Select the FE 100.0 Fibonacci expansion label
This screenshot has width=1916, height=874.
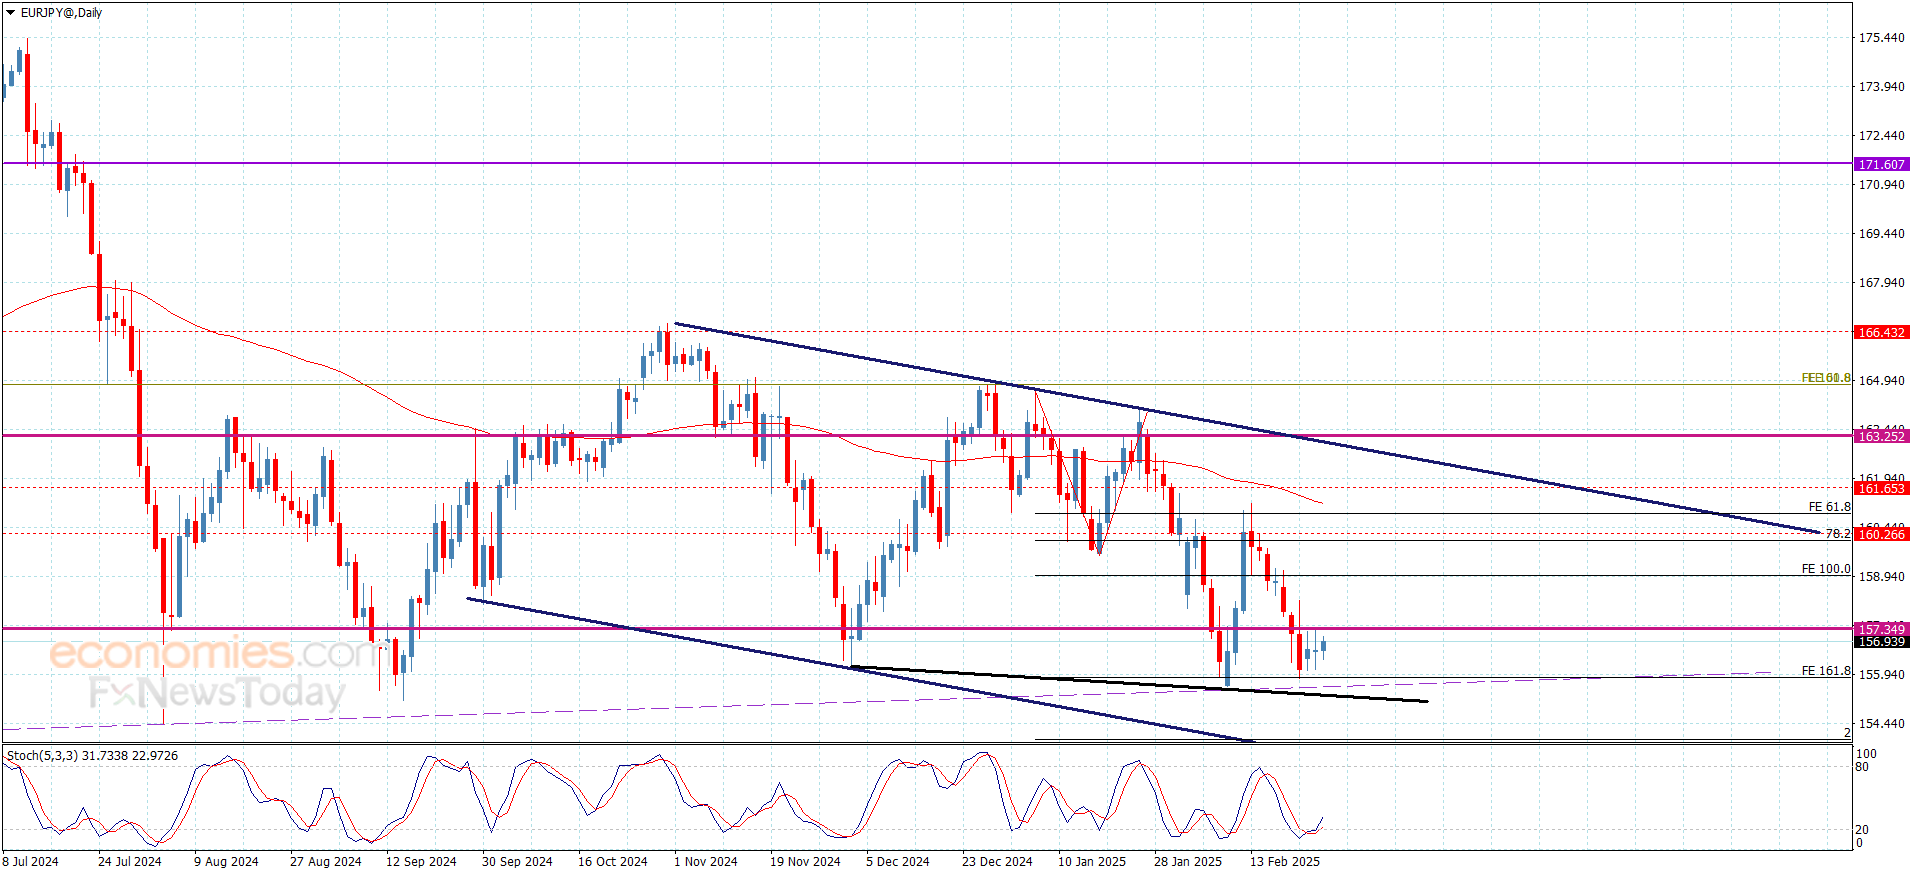coord(1826,569)
